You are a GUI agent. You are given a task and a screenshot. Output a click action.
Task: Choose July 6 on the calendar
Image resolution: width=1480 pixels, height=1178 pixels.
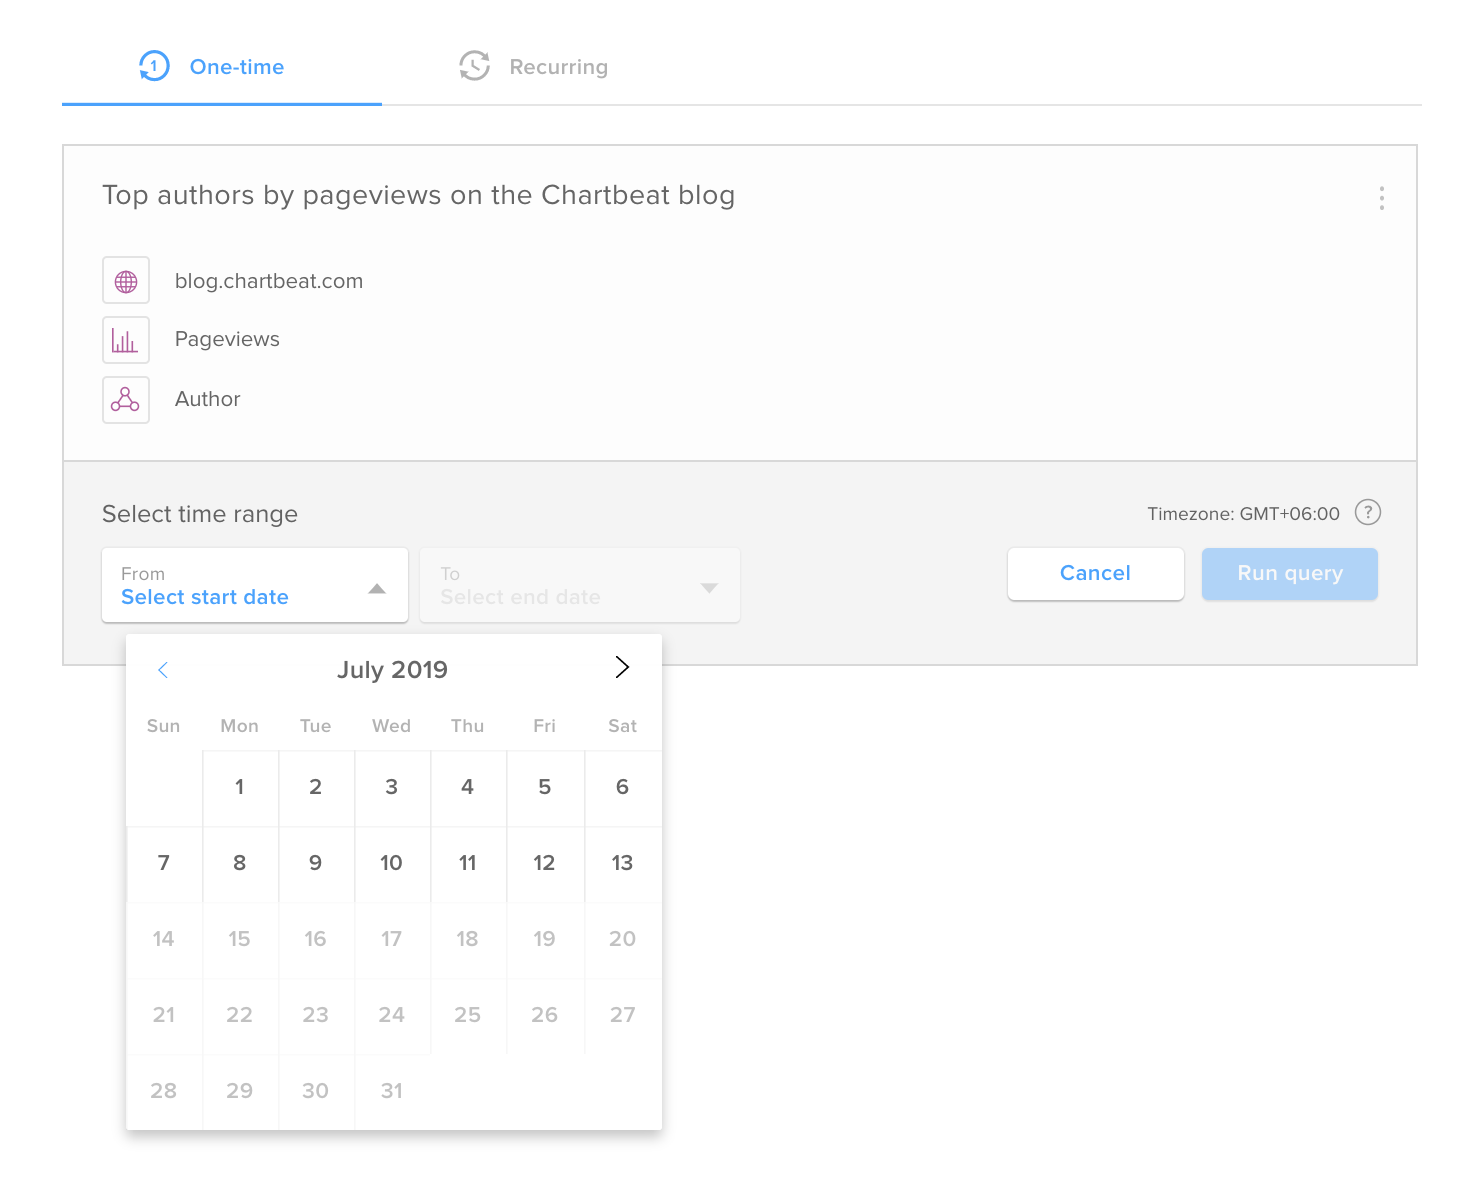pyautogui.click(x=623, y=788)
